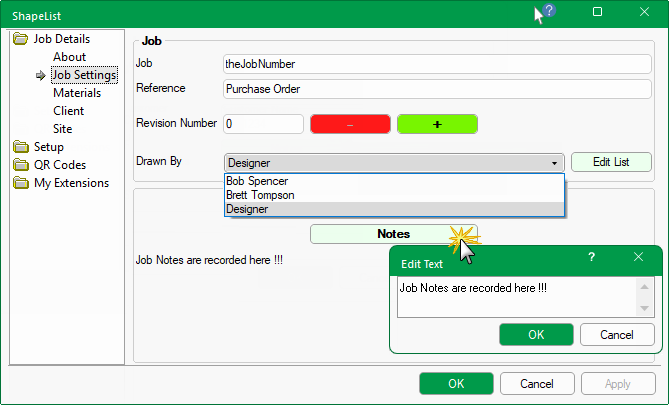Open the Setup folder icon

pyautogui.click(x=20, y=147)
